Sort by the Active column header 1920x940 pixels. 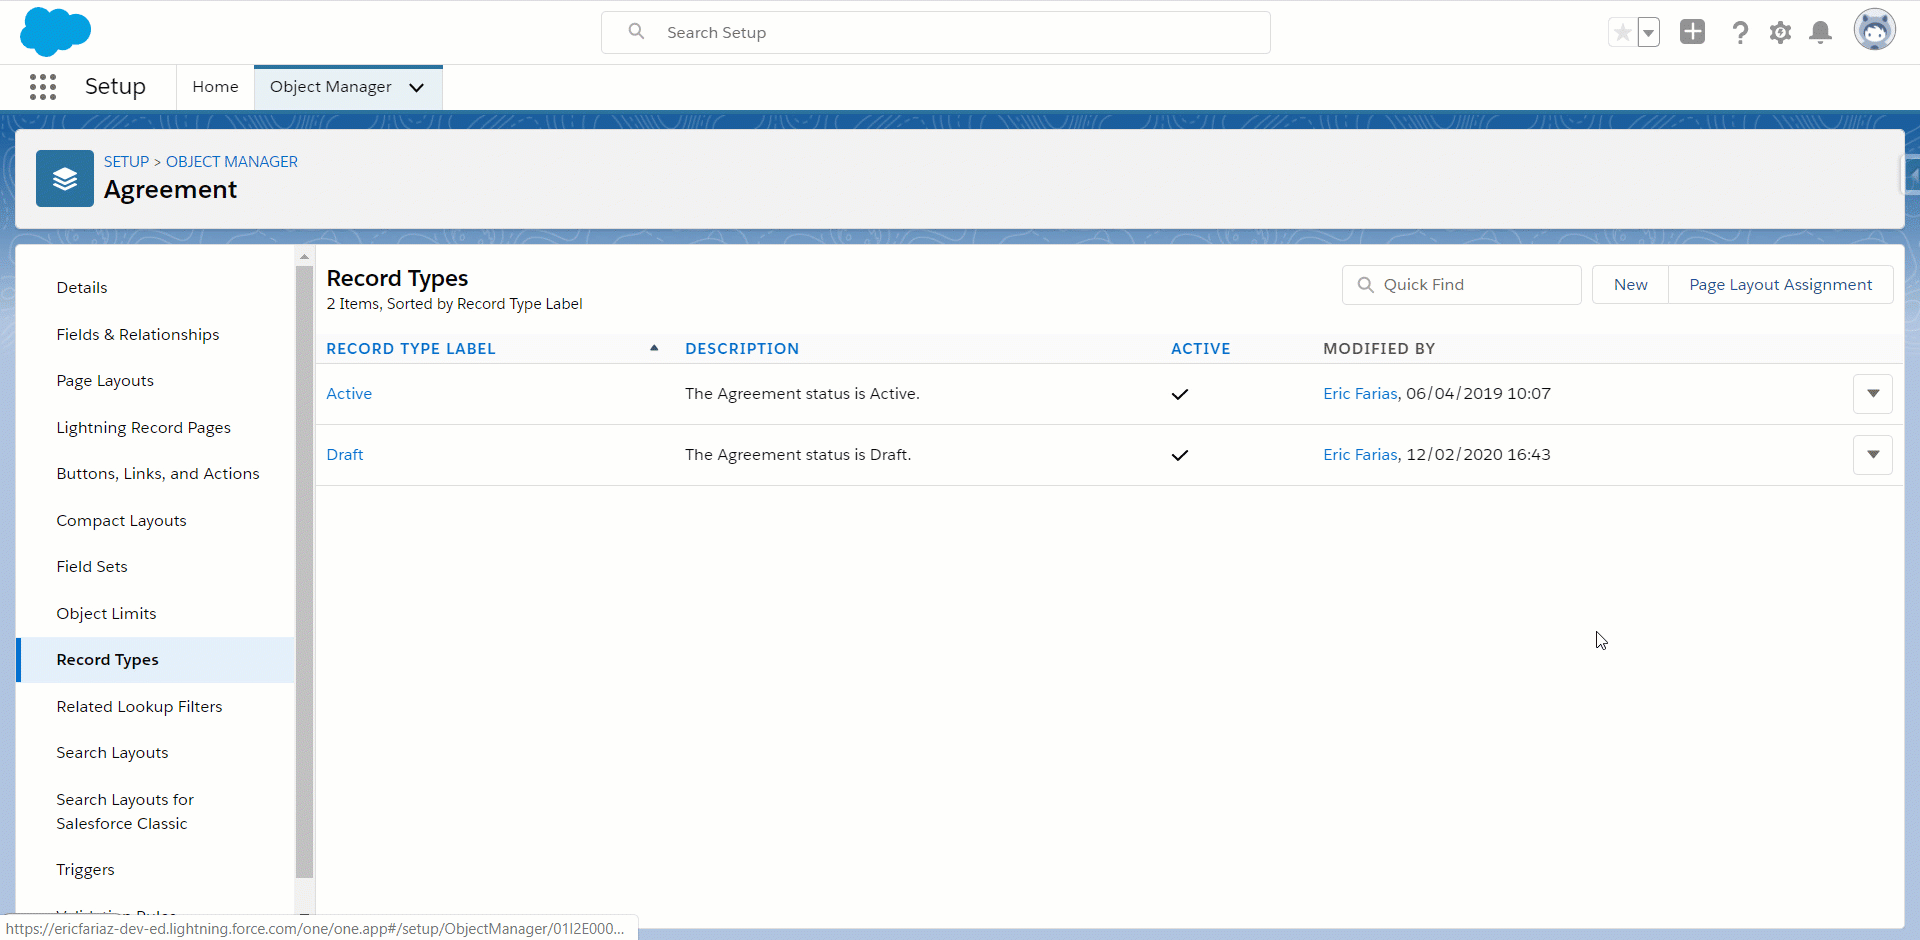tap(1201, 349)
